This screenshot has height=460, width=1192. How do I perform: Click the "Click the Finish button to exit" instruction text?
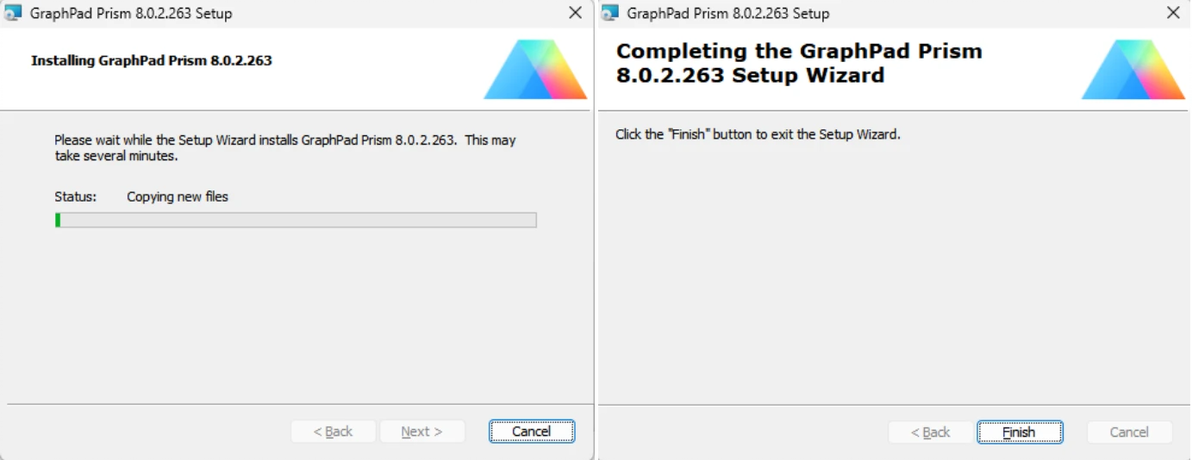757,134
